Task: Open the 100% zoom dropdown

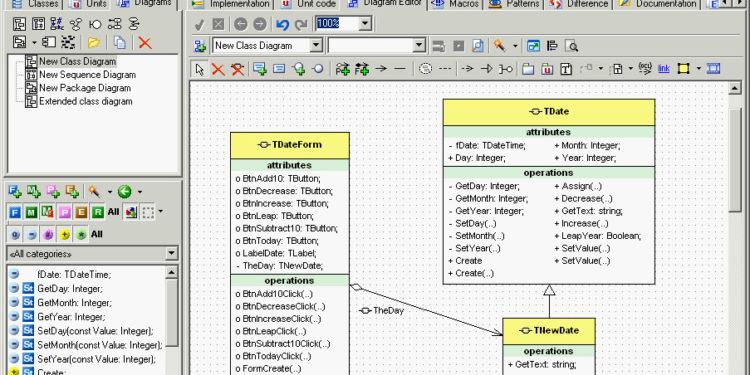Action: 365,23
